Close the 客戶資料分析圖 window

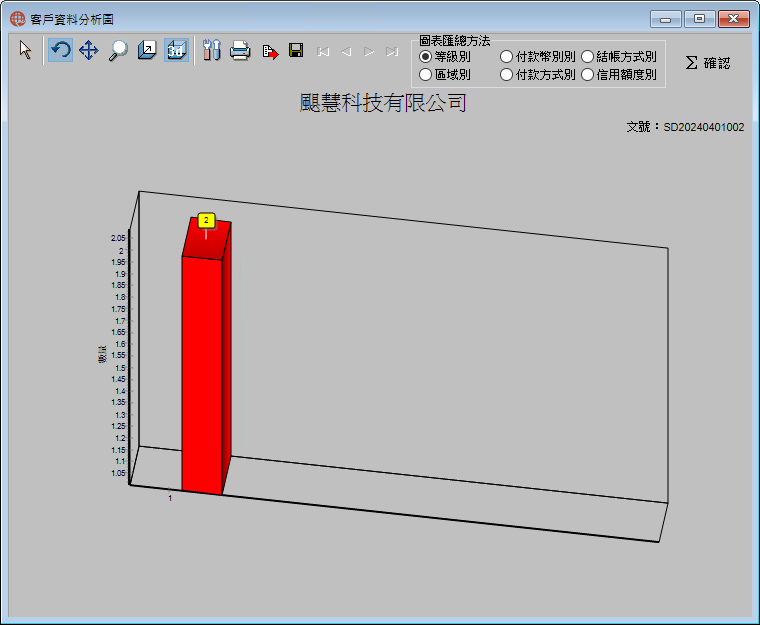point(734,19)
